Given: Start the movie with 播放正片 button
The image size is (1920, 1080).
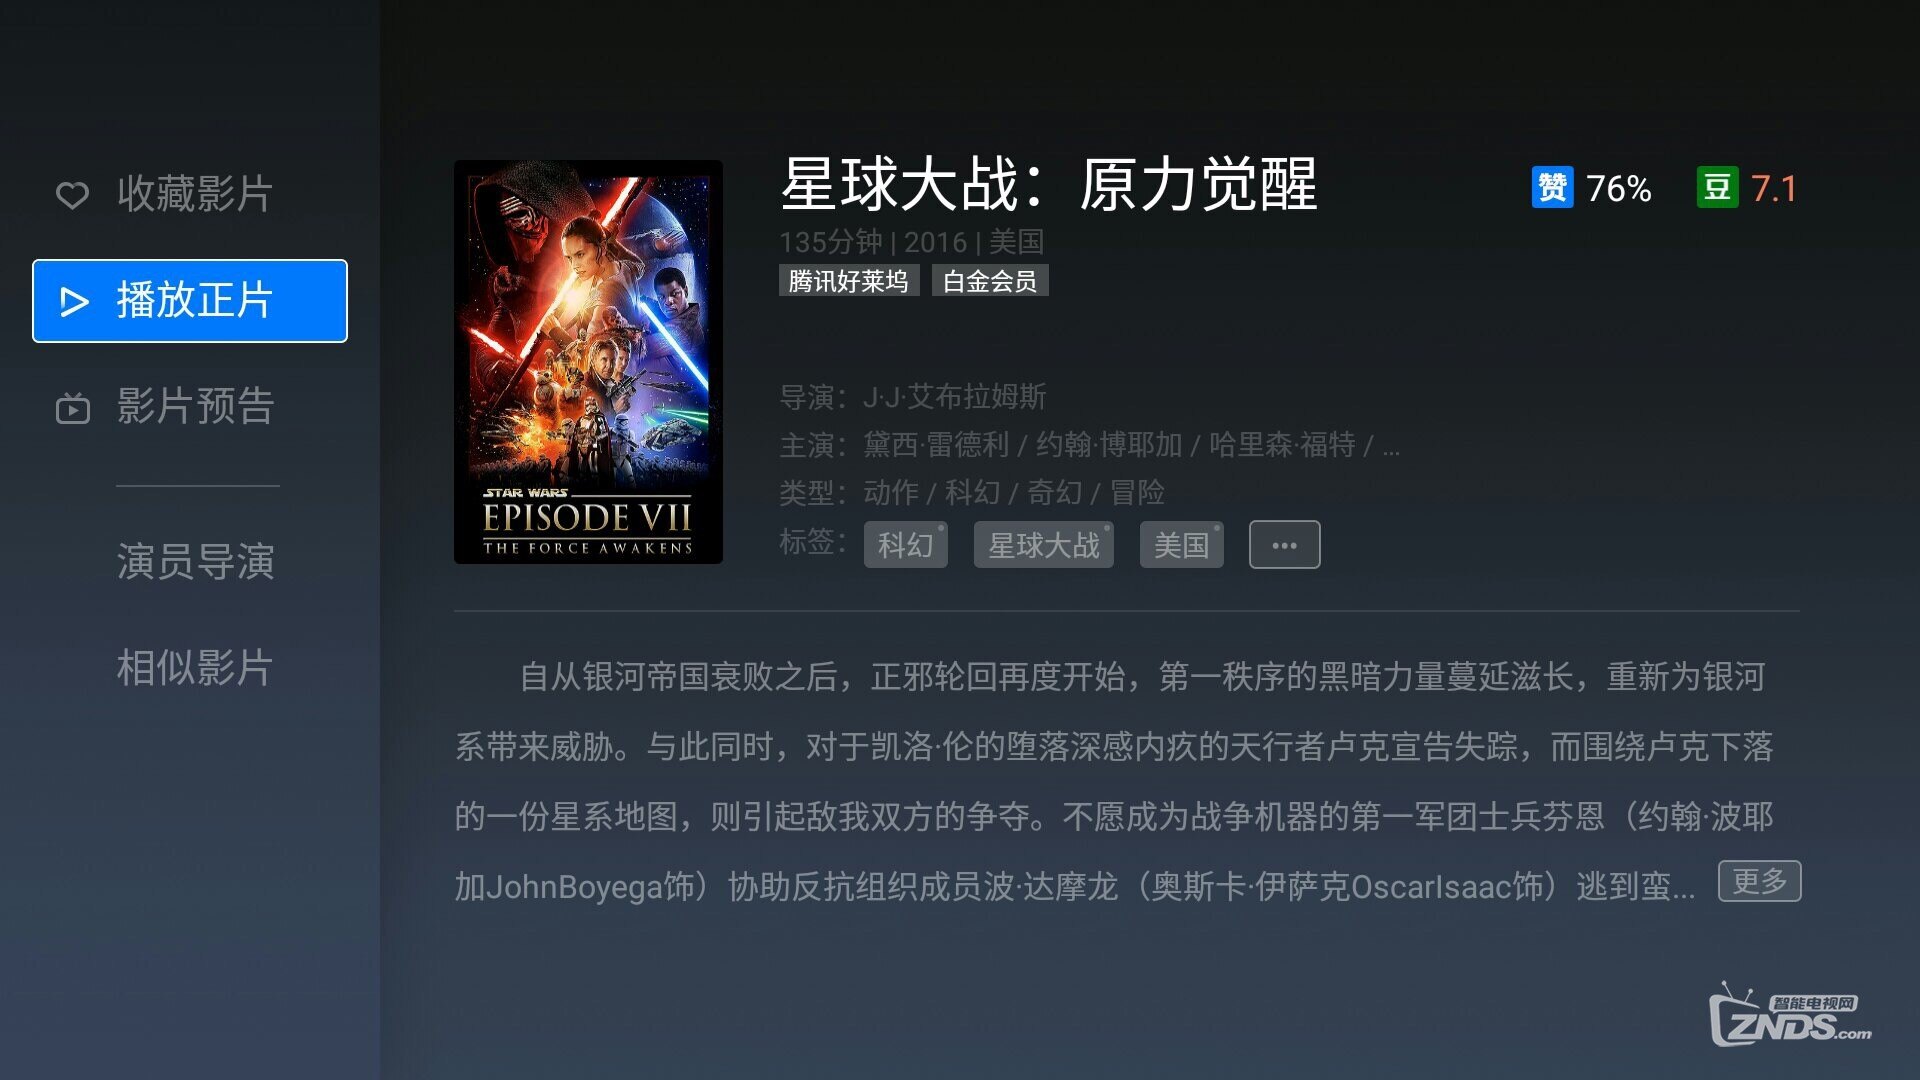Looking at the screenshot, I should pos(190,301).
